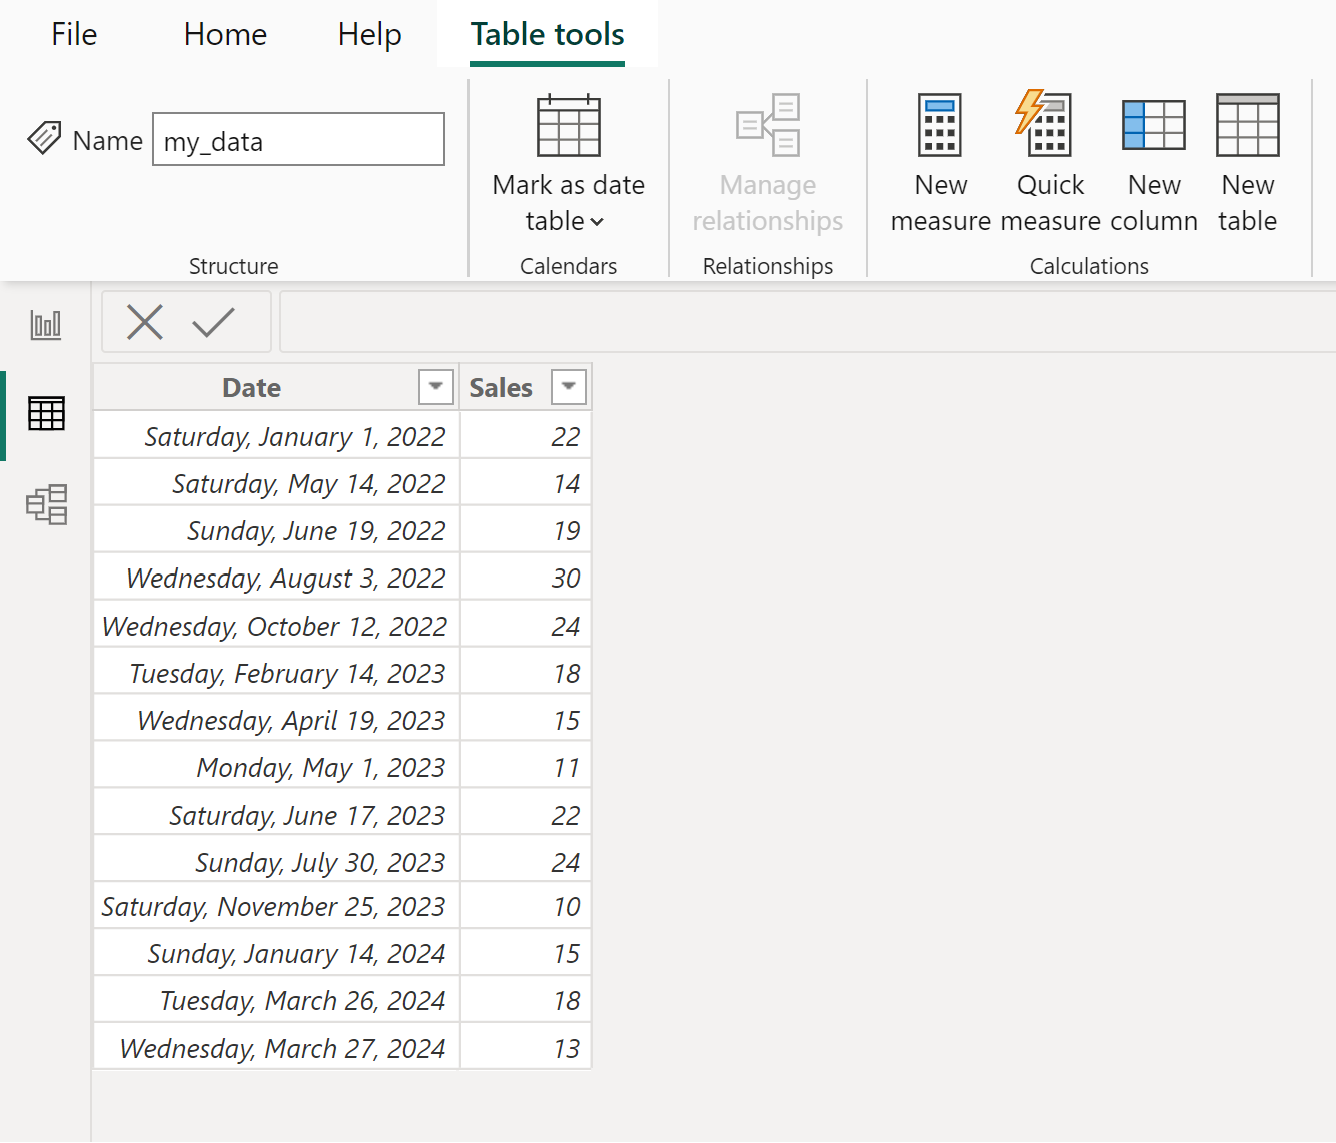Switch to the Home ribbon tab

[x=224, y=33]
